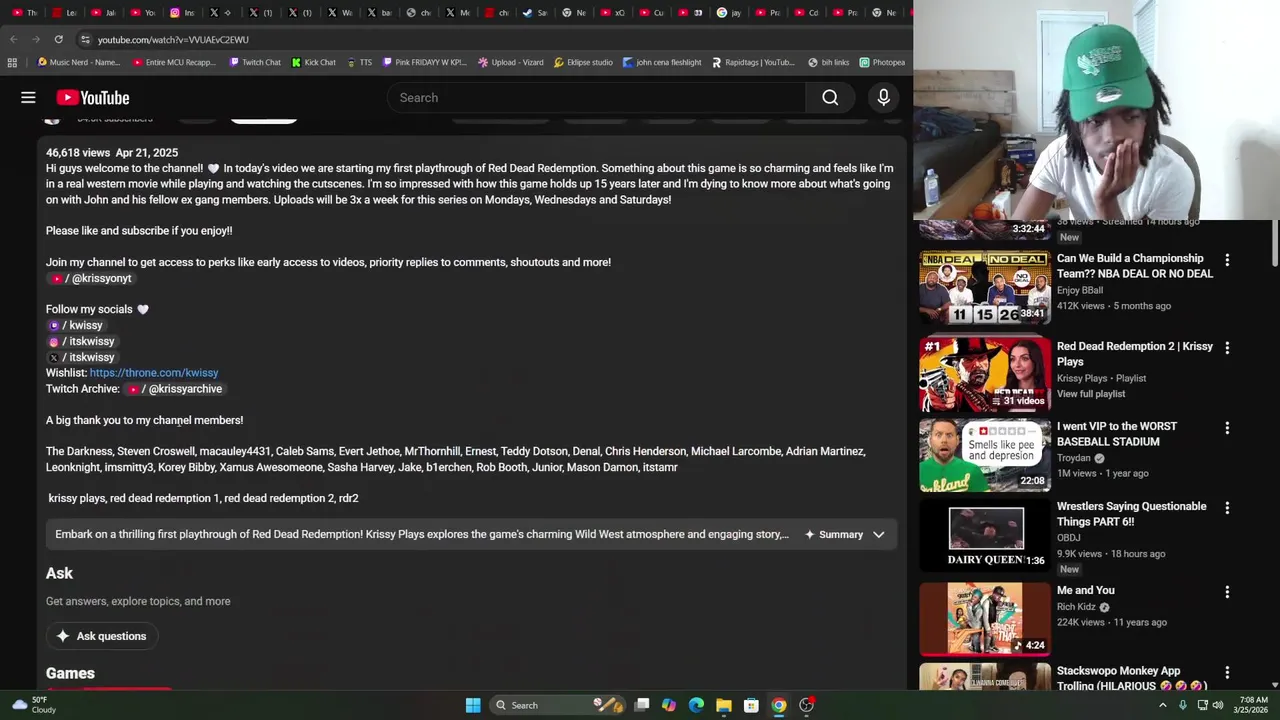Open the Instagram itskwissy social link
1280x720 pixels.
click(x=82, y=341)
